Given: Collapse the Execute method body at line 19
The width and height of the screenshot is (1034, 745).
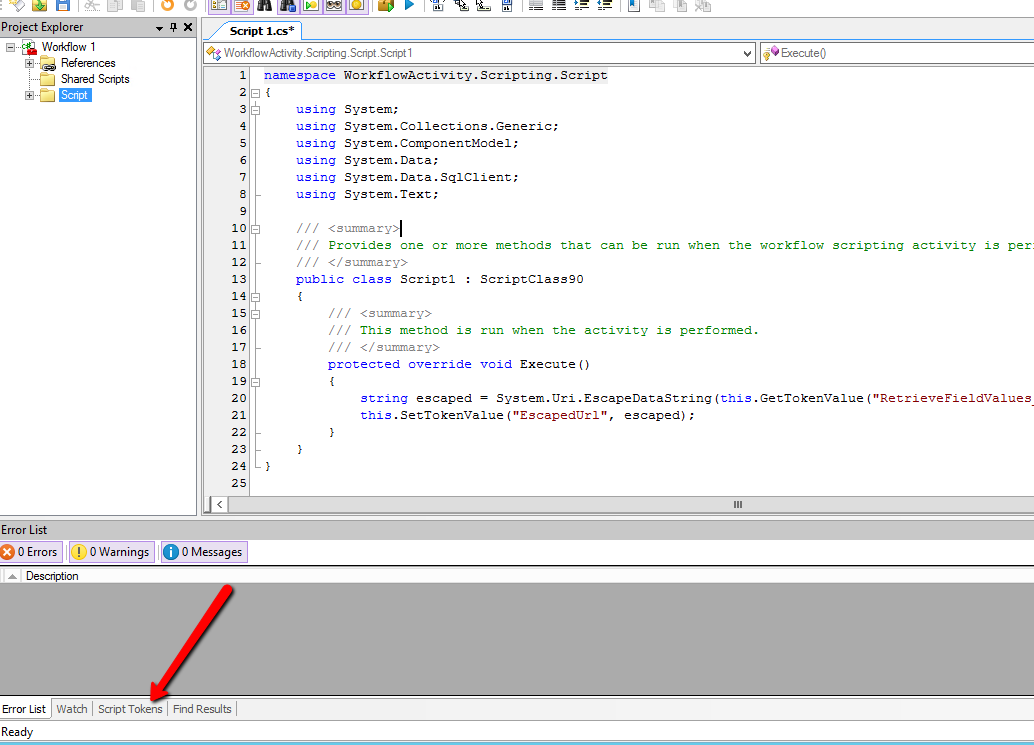Looking at the screenshot, I should tap(256, 382).
